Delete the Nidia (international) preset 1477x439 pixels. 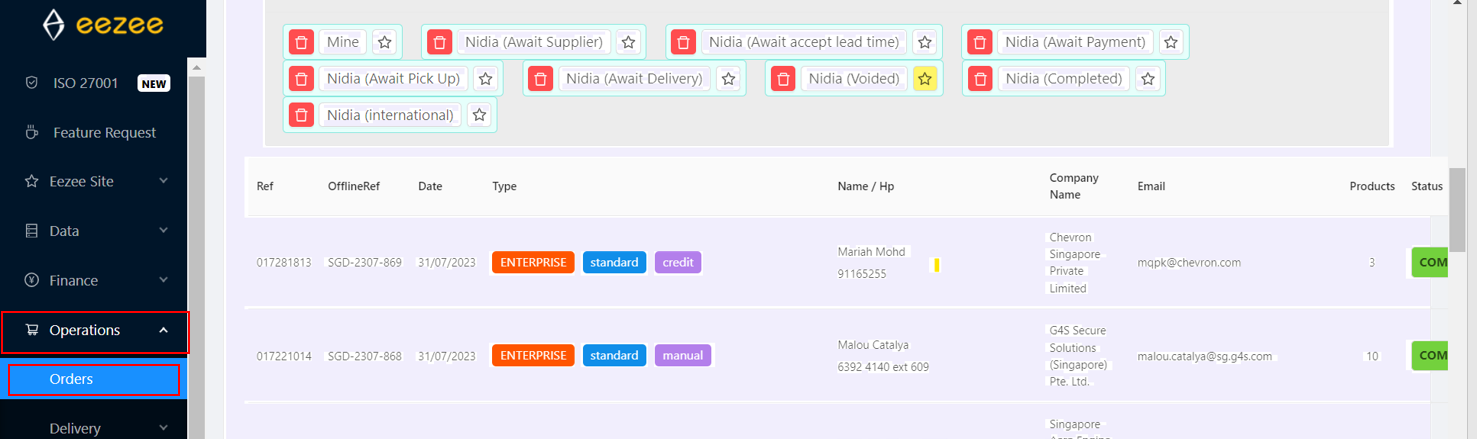coord(301,115)
